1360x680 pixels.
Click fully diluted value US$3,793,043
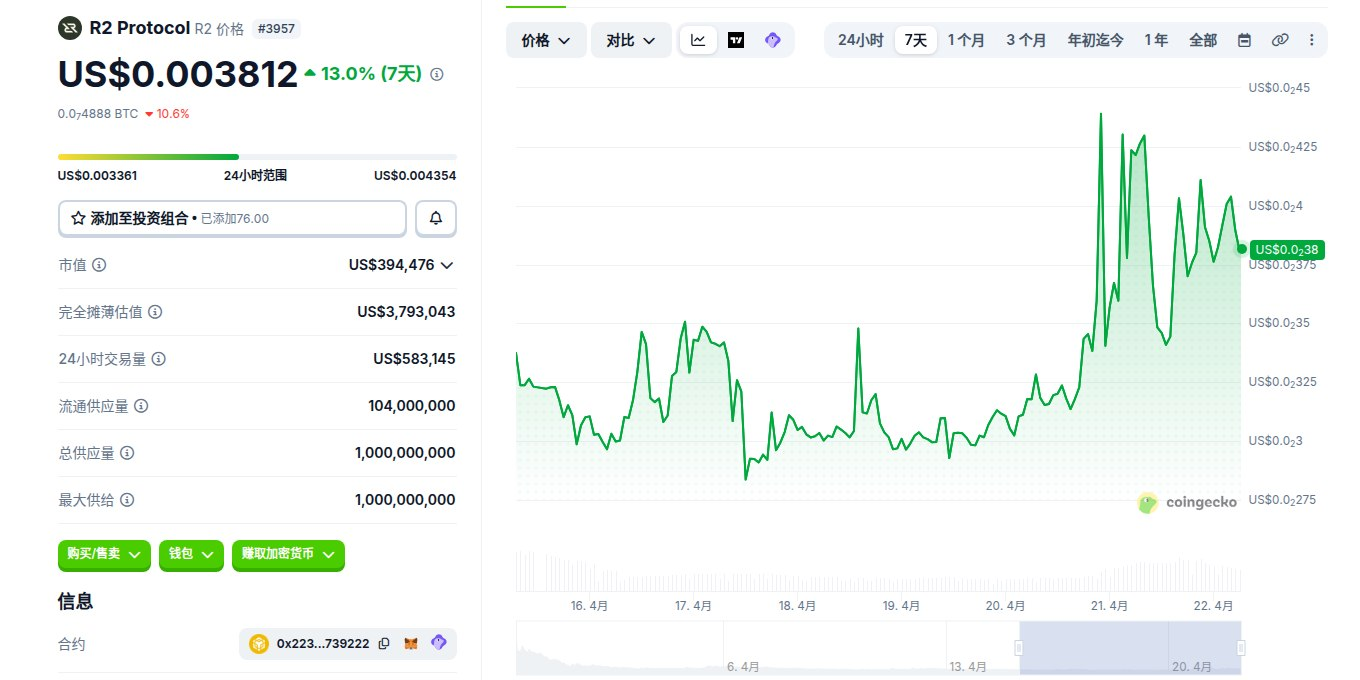406,312
